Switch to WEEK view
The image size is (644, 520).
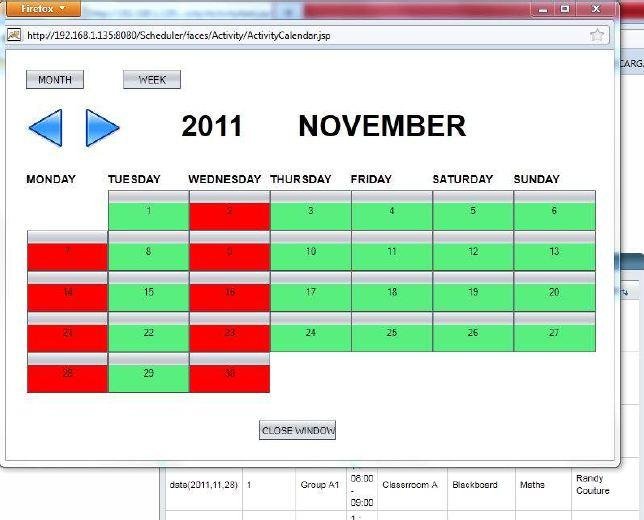(152, 79)
